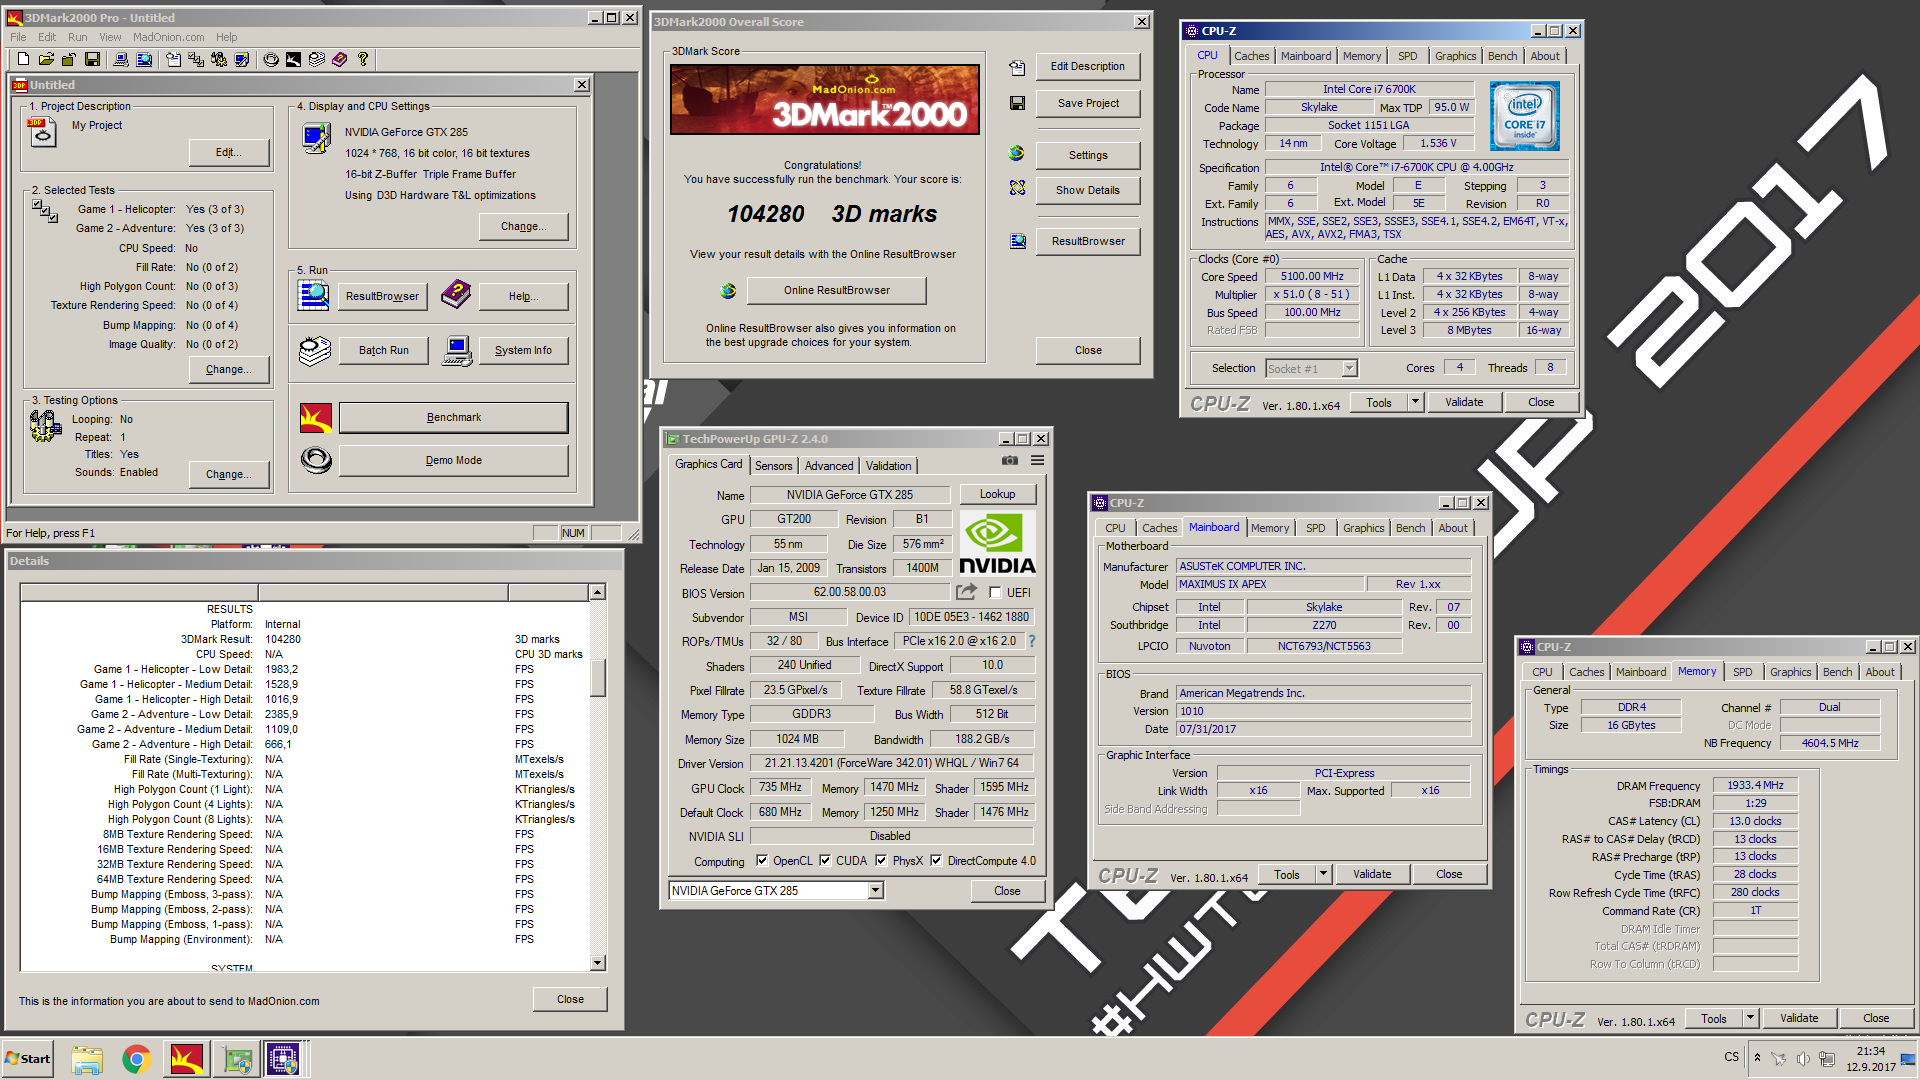Expand Tools arrow in CPU-Z CPU window
Screen dimensions: 1920x1080
[x=1414, y=402]
